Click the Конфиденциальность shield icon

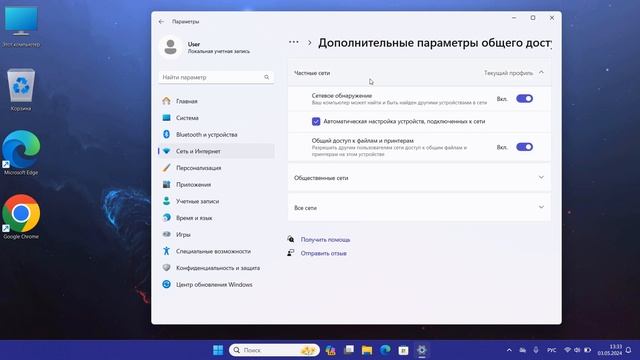pyautogui.click(x=166, y=268)
